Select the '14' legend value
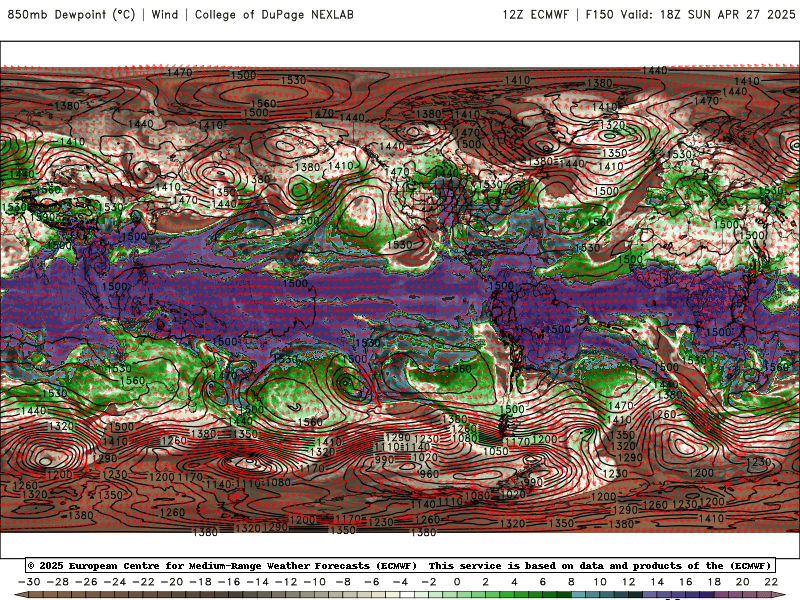The width and height of the screenshot is (800, 600). point(657,582)
